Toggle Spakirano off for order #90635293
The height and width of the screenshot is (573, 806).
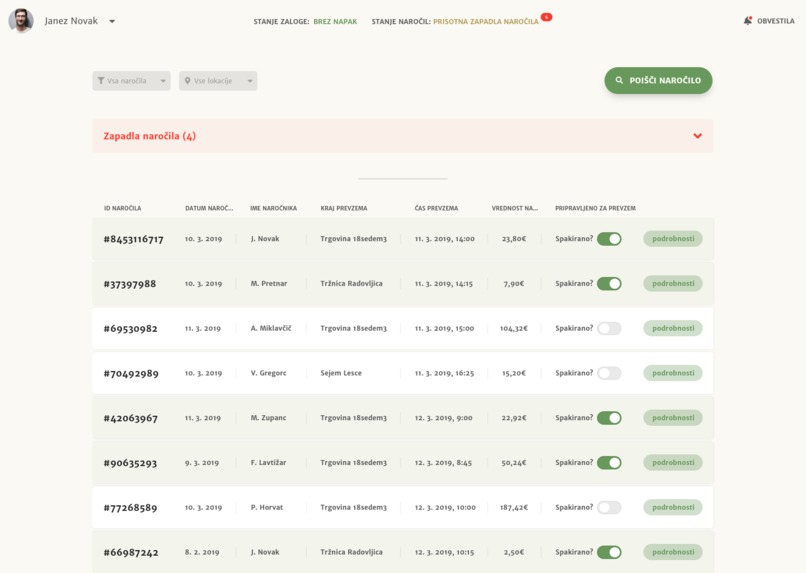[x=609, y=463]
